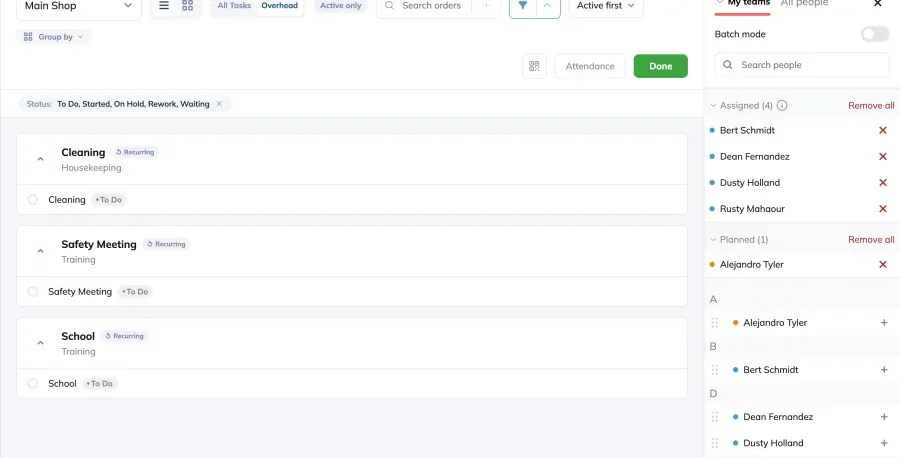Remove Bert Schmidt from Assigned
Viewport: 900px width, 458px height.
883,130
